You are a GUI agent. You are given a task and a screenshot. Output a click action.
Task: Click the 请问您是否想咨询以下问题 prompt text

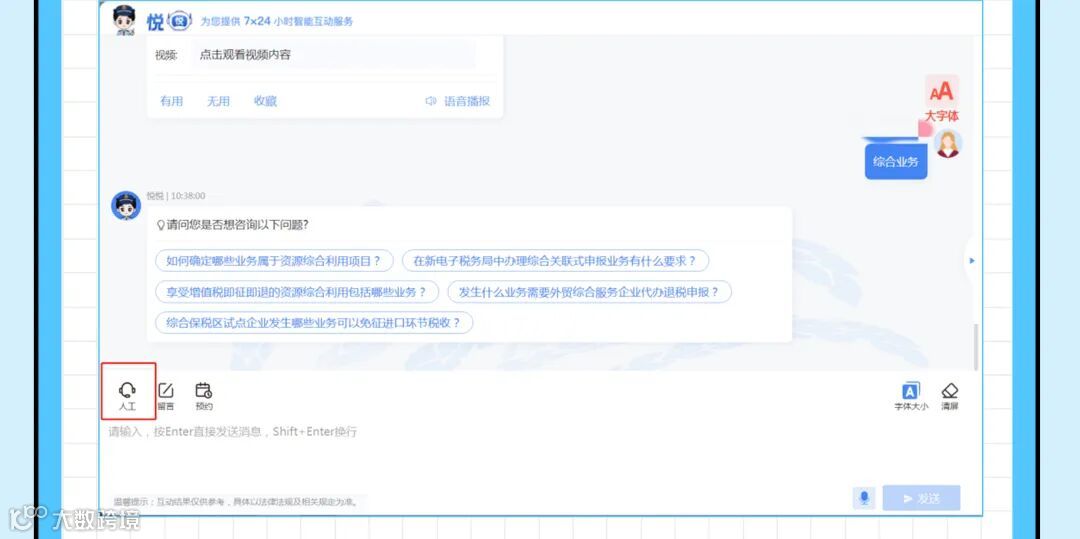[x=232, y=225]
